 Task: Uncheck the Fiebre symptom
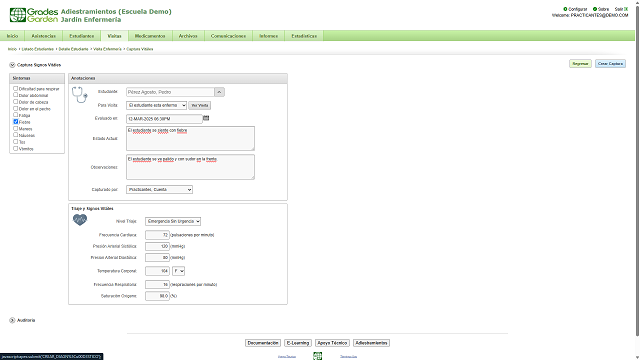16,122
